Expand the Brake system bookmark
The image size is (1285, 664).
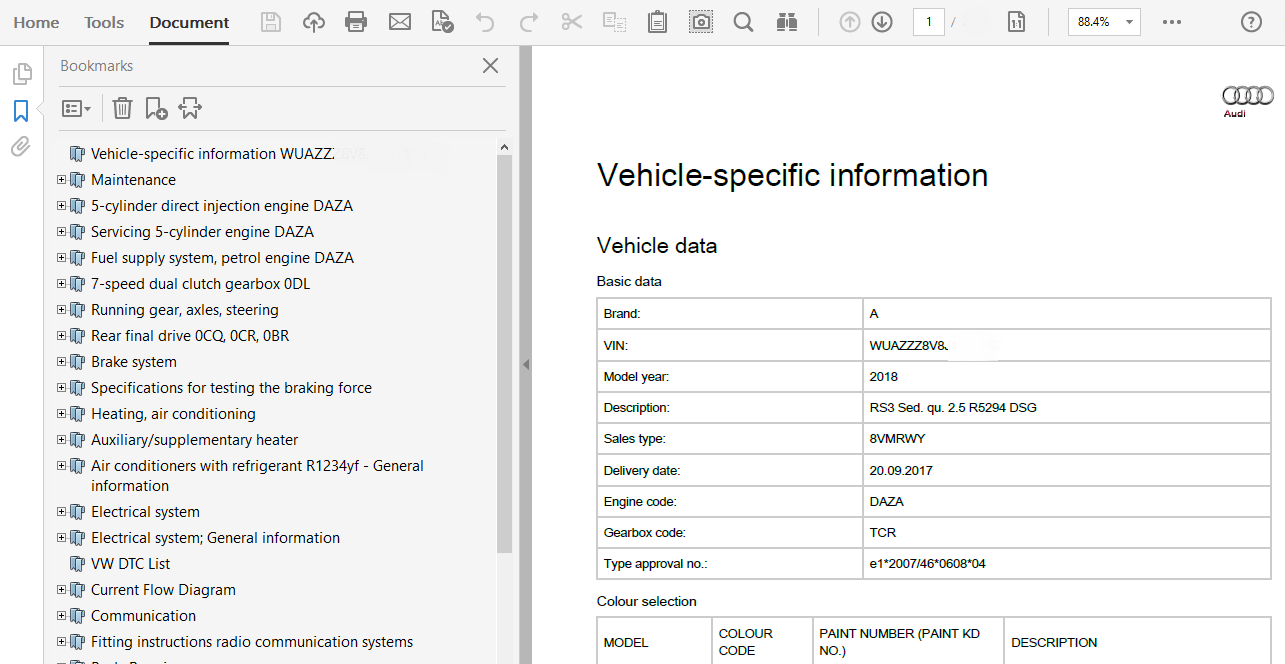click(x=62, y=362)
